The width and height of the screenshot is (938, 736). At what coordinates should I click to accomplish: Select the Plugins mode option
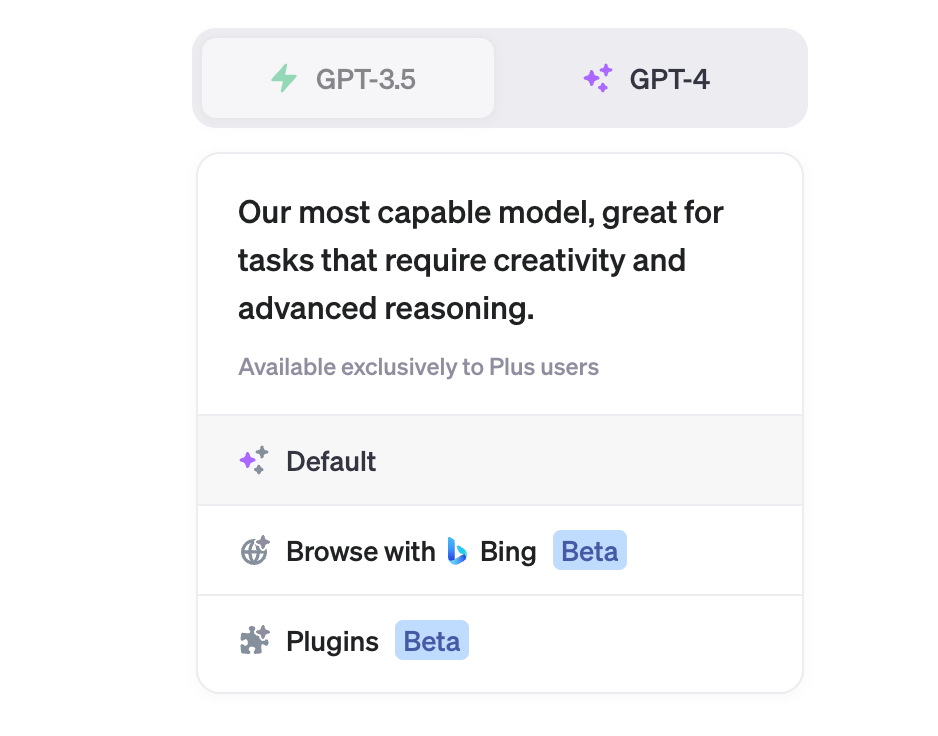(x=500, y=641)
